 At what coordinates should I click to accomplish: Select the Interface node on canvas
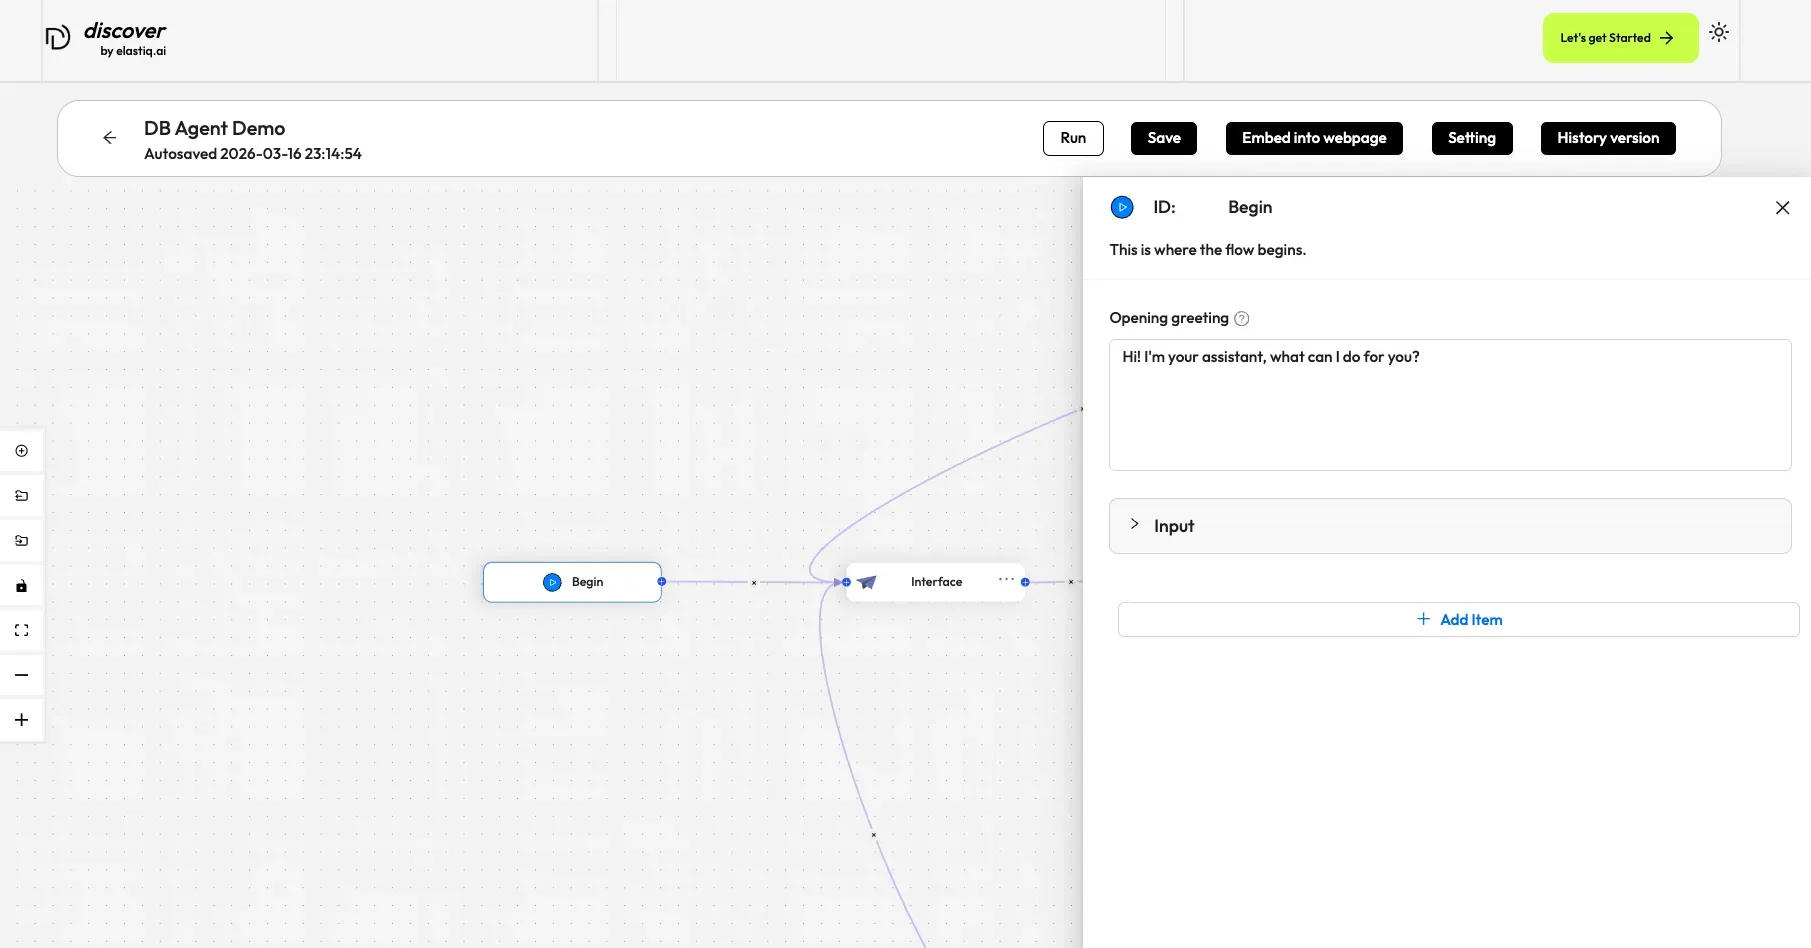(935, 582)
